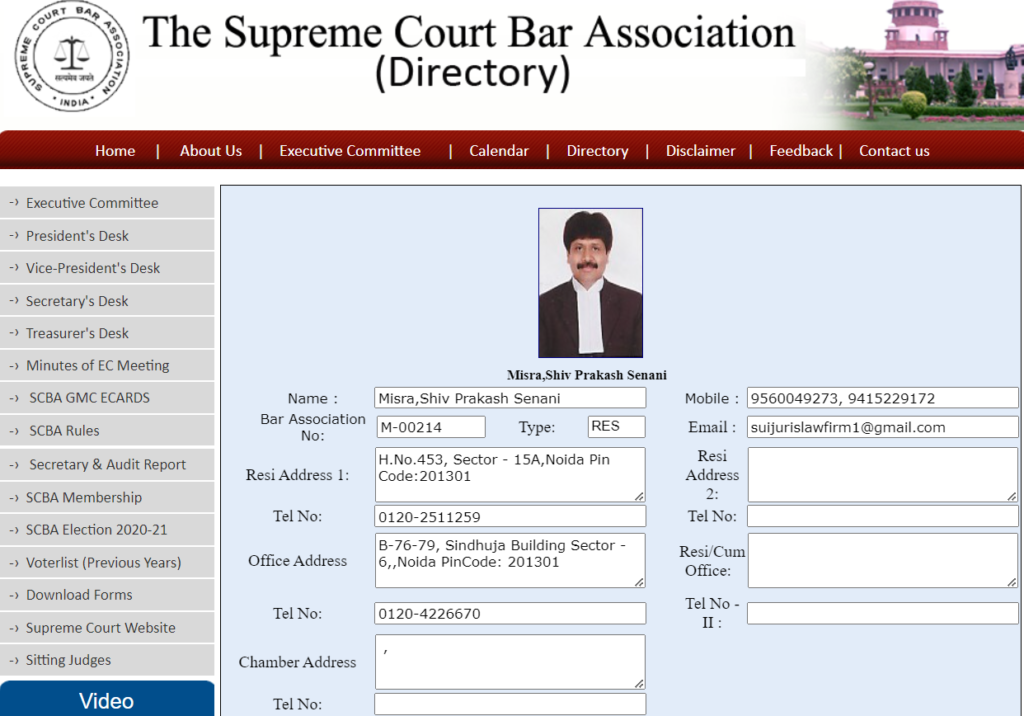Open President's Desk sidebar link
1024x716 pixels.
click(x=107, y=235)
